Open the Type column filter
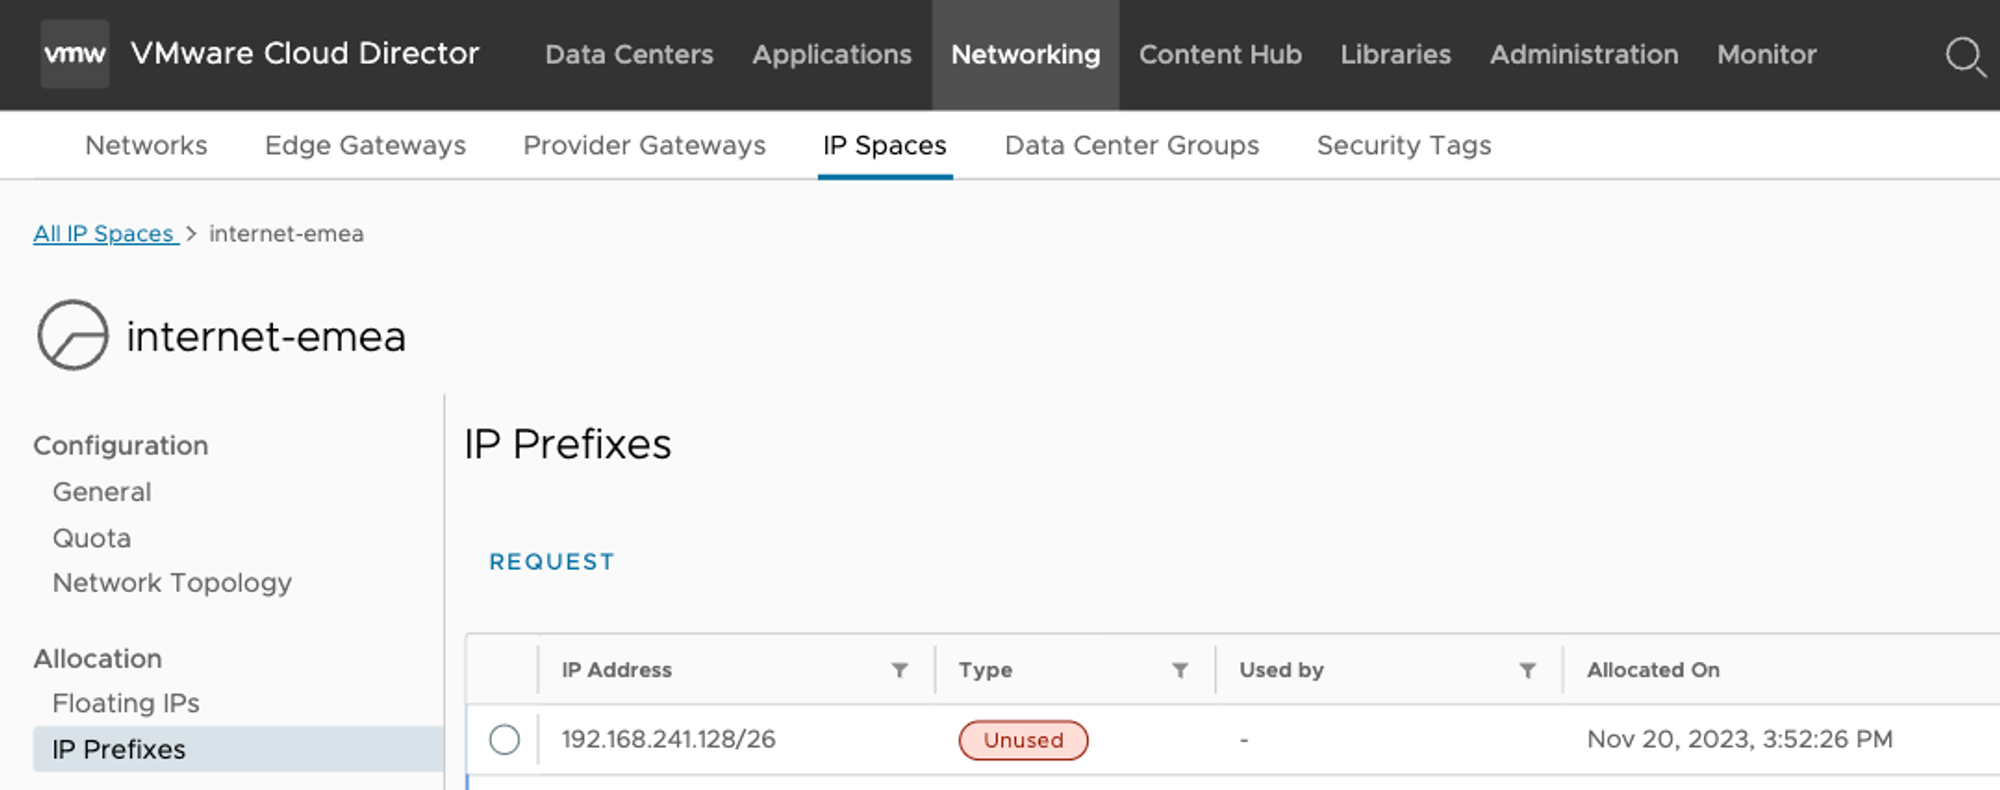The width and height of the screenshot is (2000, 790). click(x=1180, y=670)
